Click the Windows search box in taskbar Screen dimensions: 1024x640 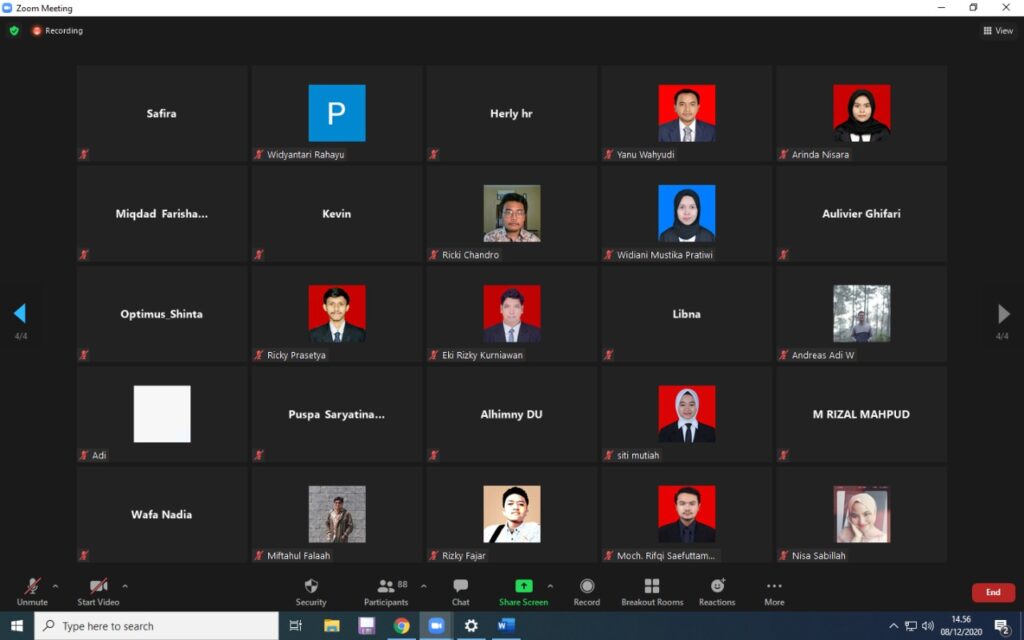[157, 626]
